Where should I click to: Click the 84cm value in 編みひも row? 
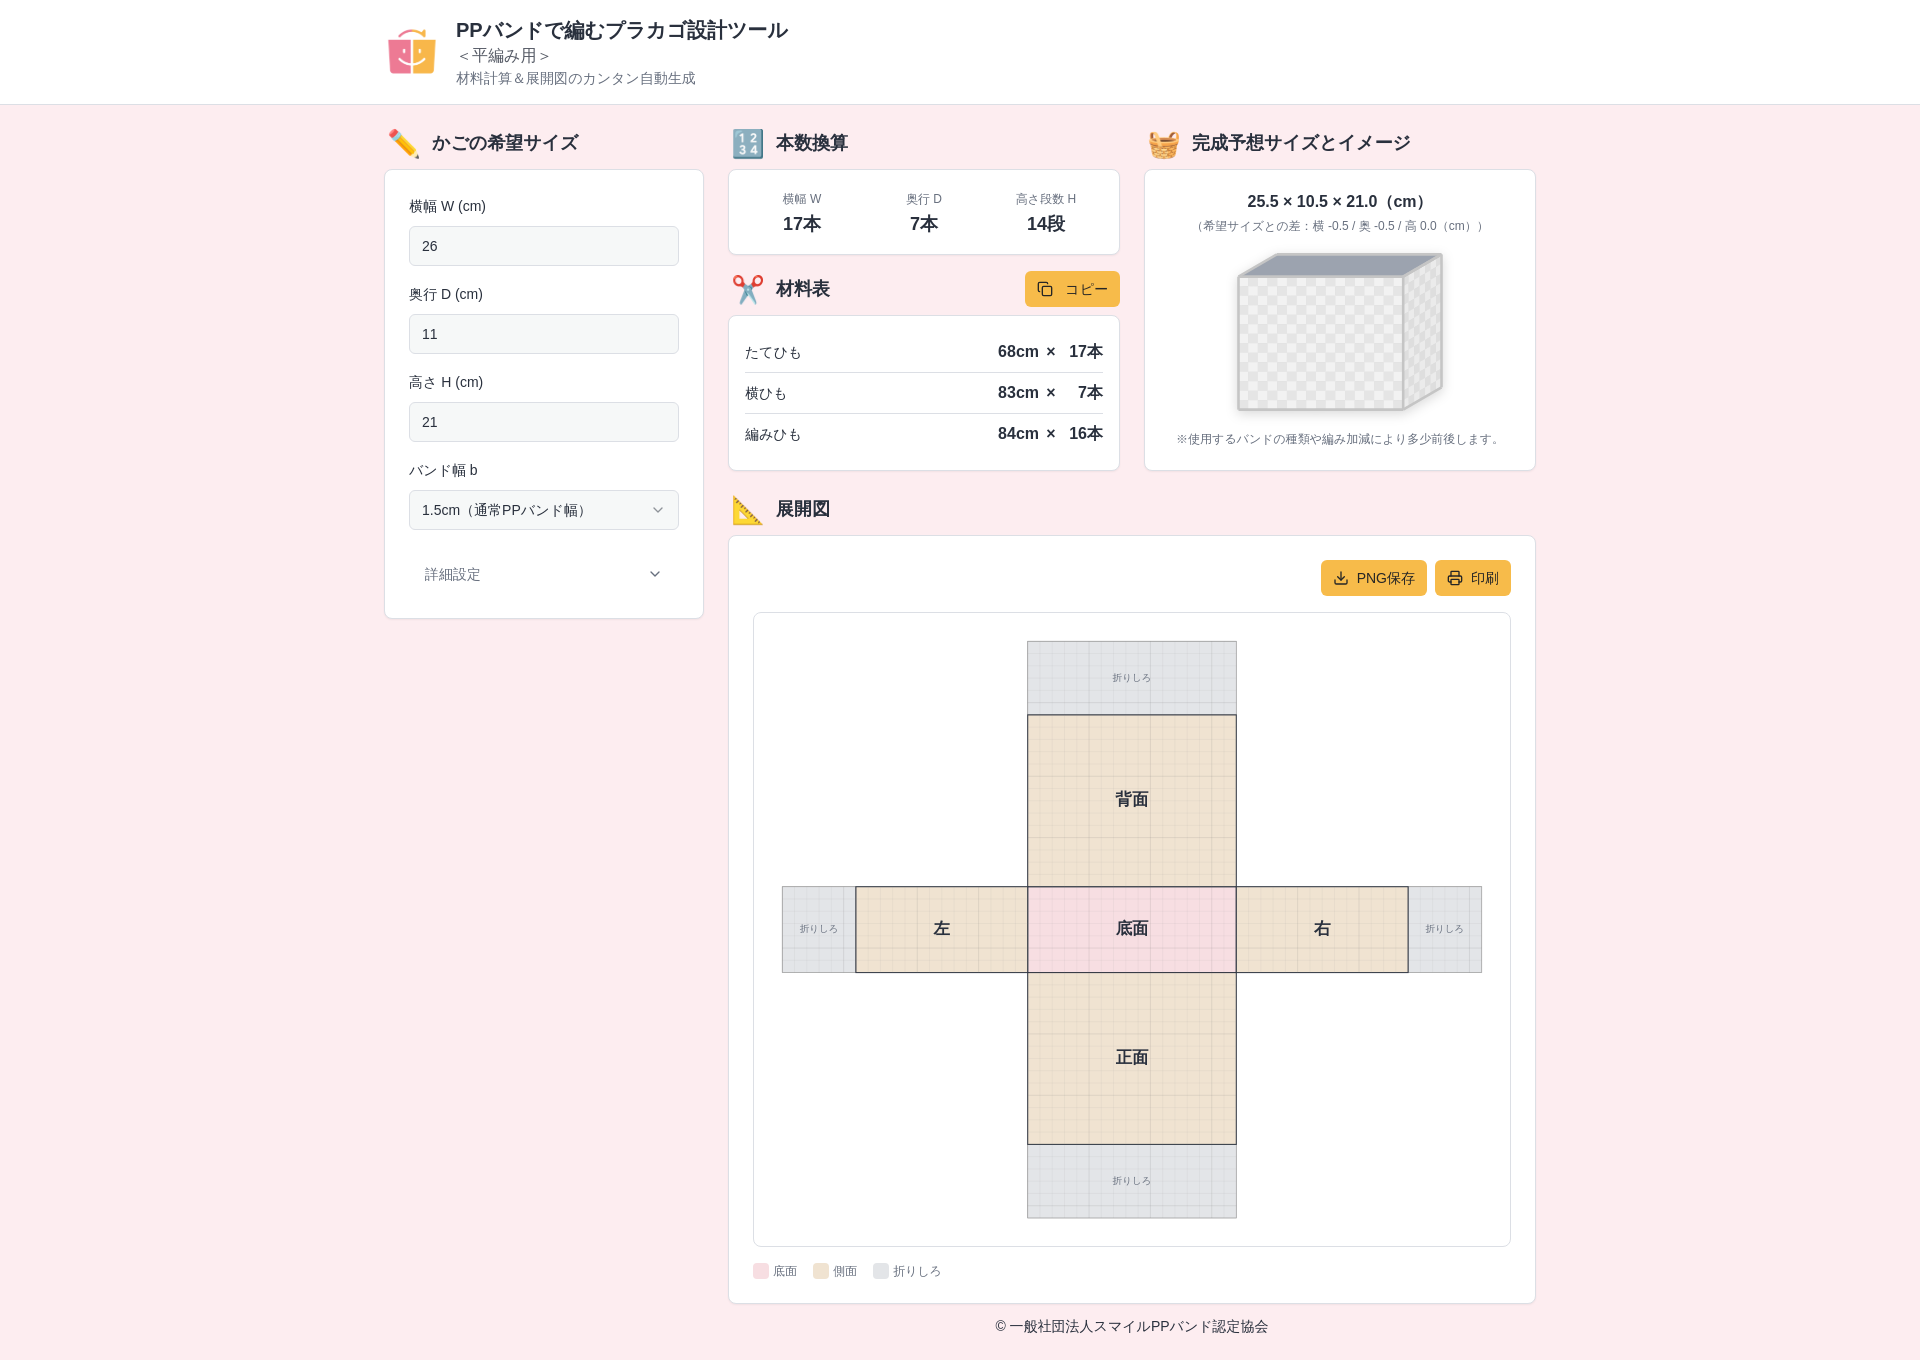click(x=1018, y=434)
